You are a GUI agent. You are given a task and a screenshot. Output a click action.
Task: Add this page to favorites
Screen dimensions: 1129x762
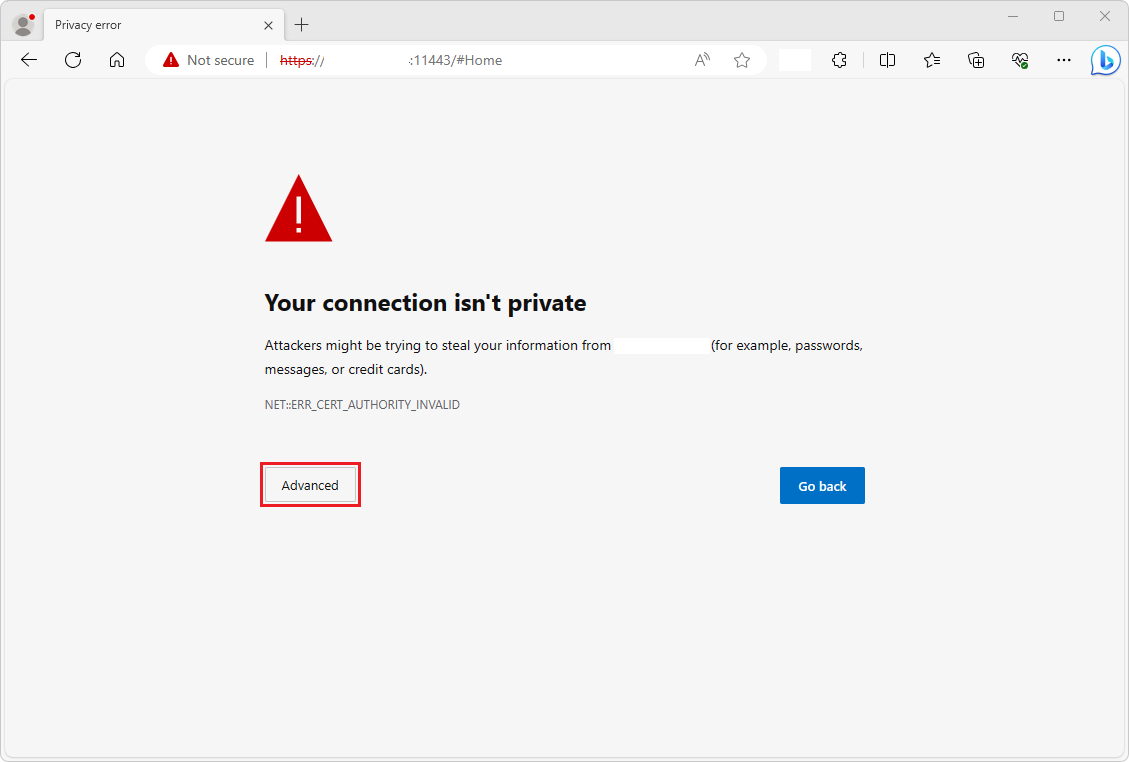[x=742, y=60]
